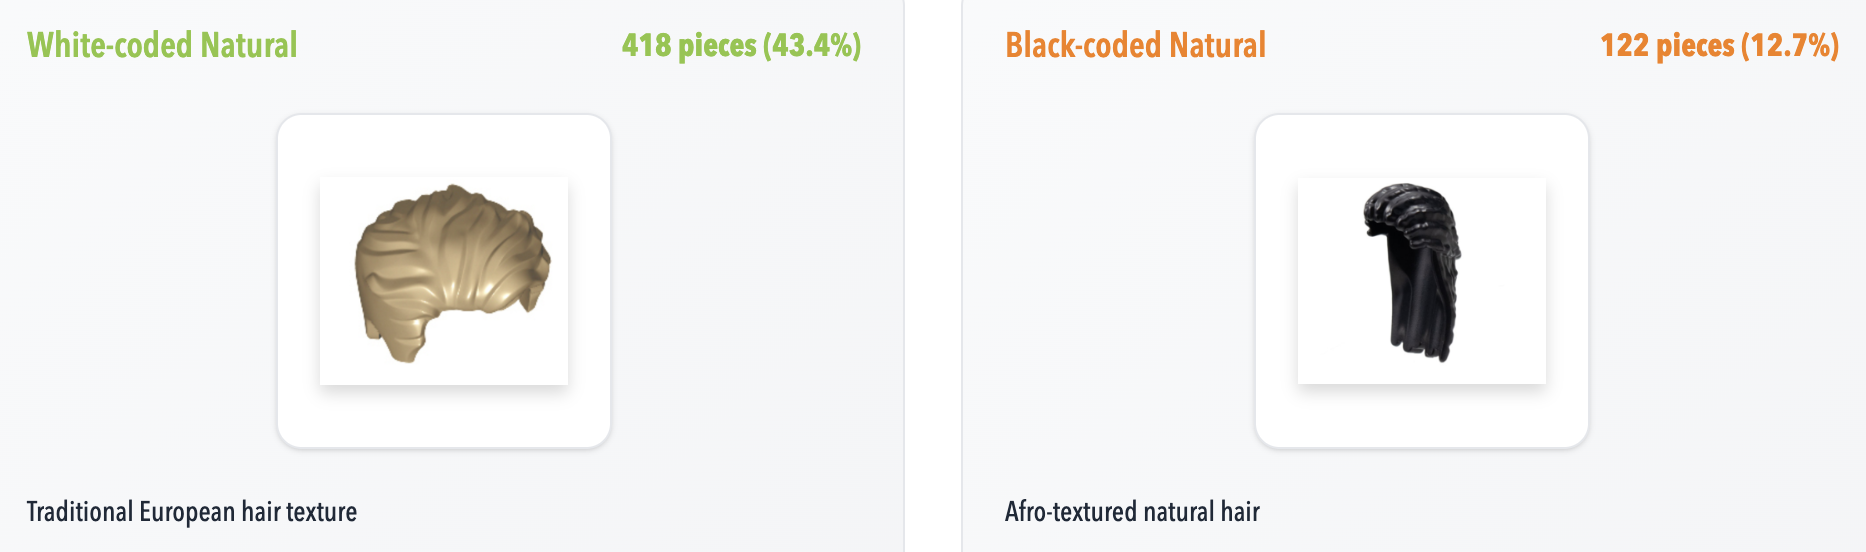This screenshot has width=1866, height=552.
Task: Select the Black-coded Natural heading
Action: click(1135, 46)
